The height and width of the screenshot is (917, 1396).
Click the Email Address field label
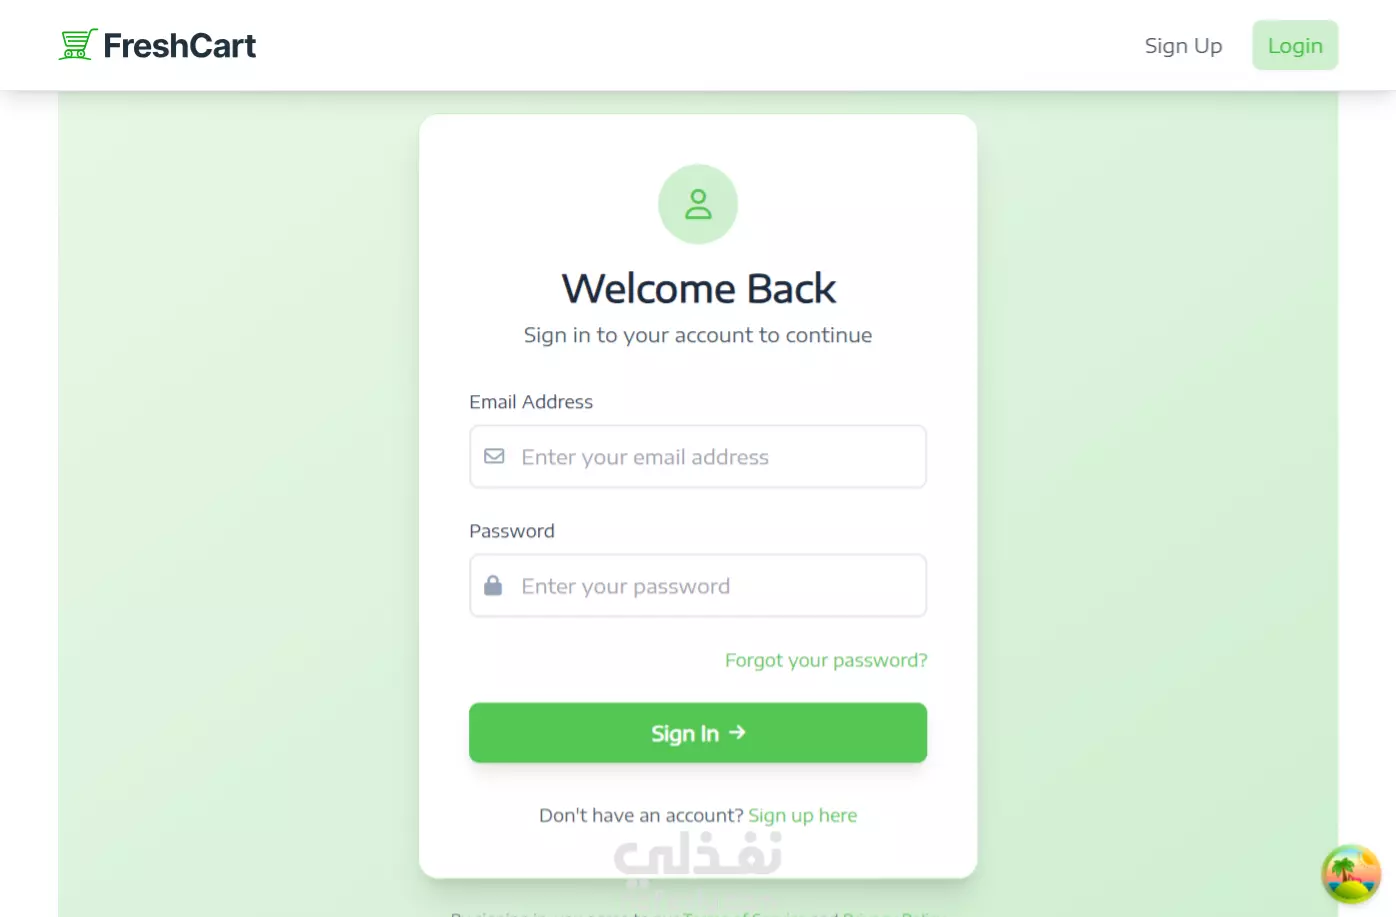pos(531,402)
